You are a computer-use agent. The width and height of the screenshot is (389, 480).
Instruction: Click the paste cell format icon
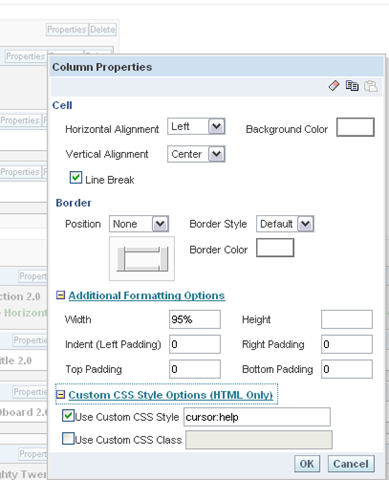coord(370,86)
